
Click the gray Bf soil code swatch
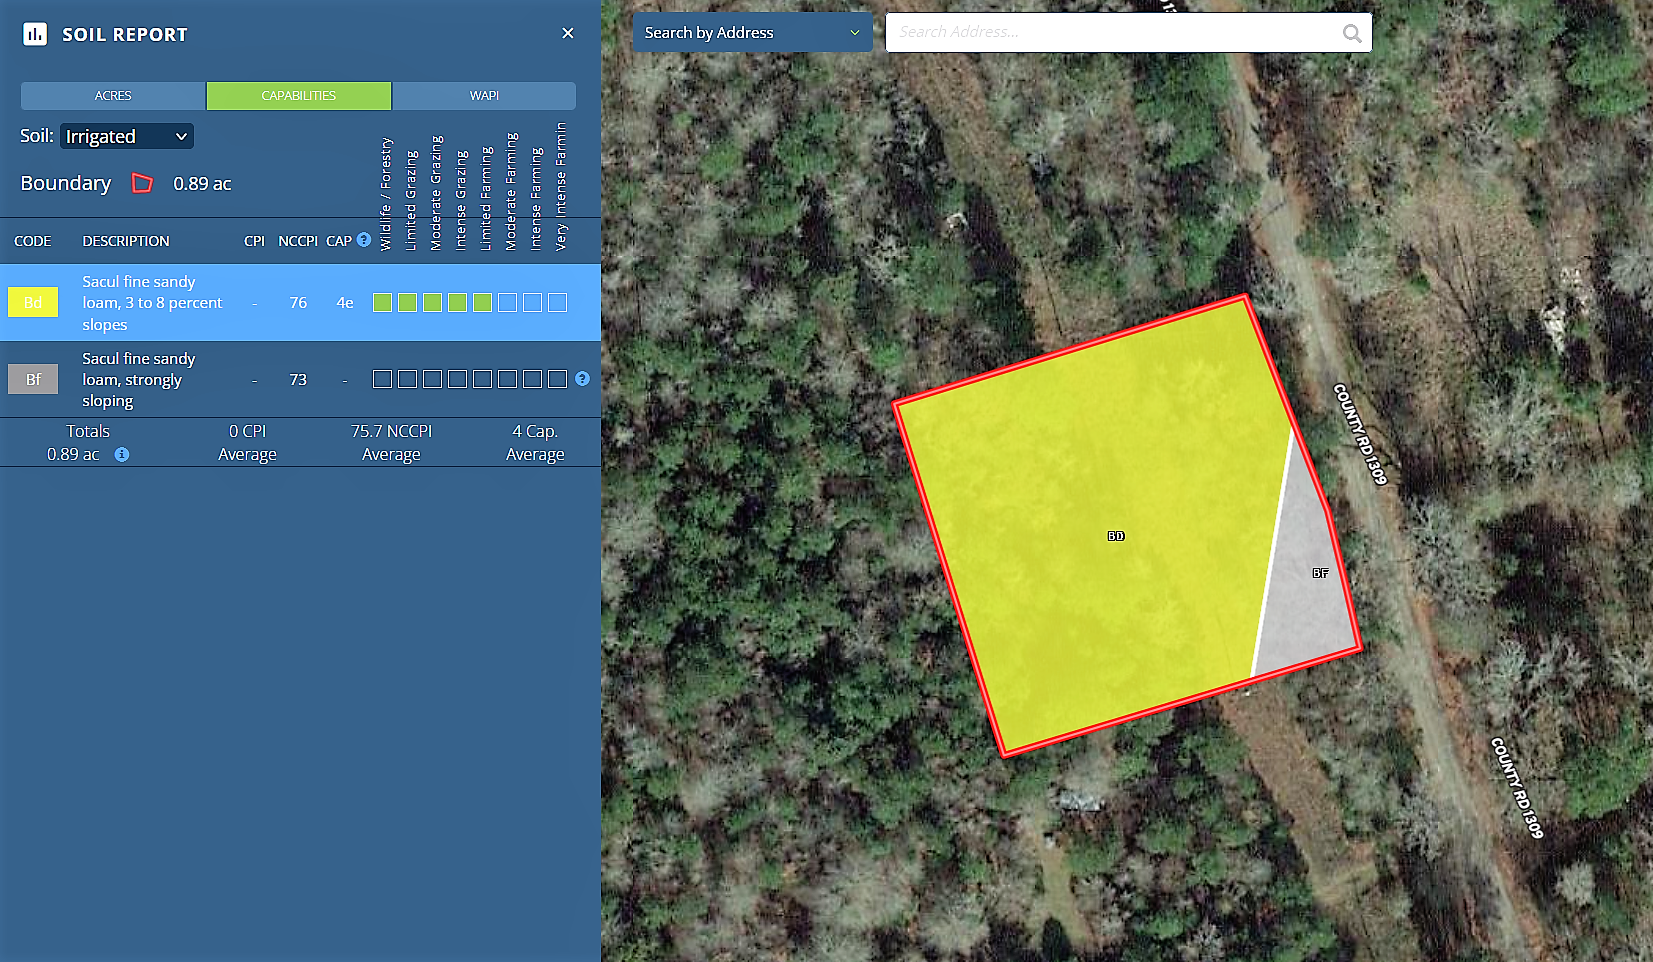tap(33, 379)
